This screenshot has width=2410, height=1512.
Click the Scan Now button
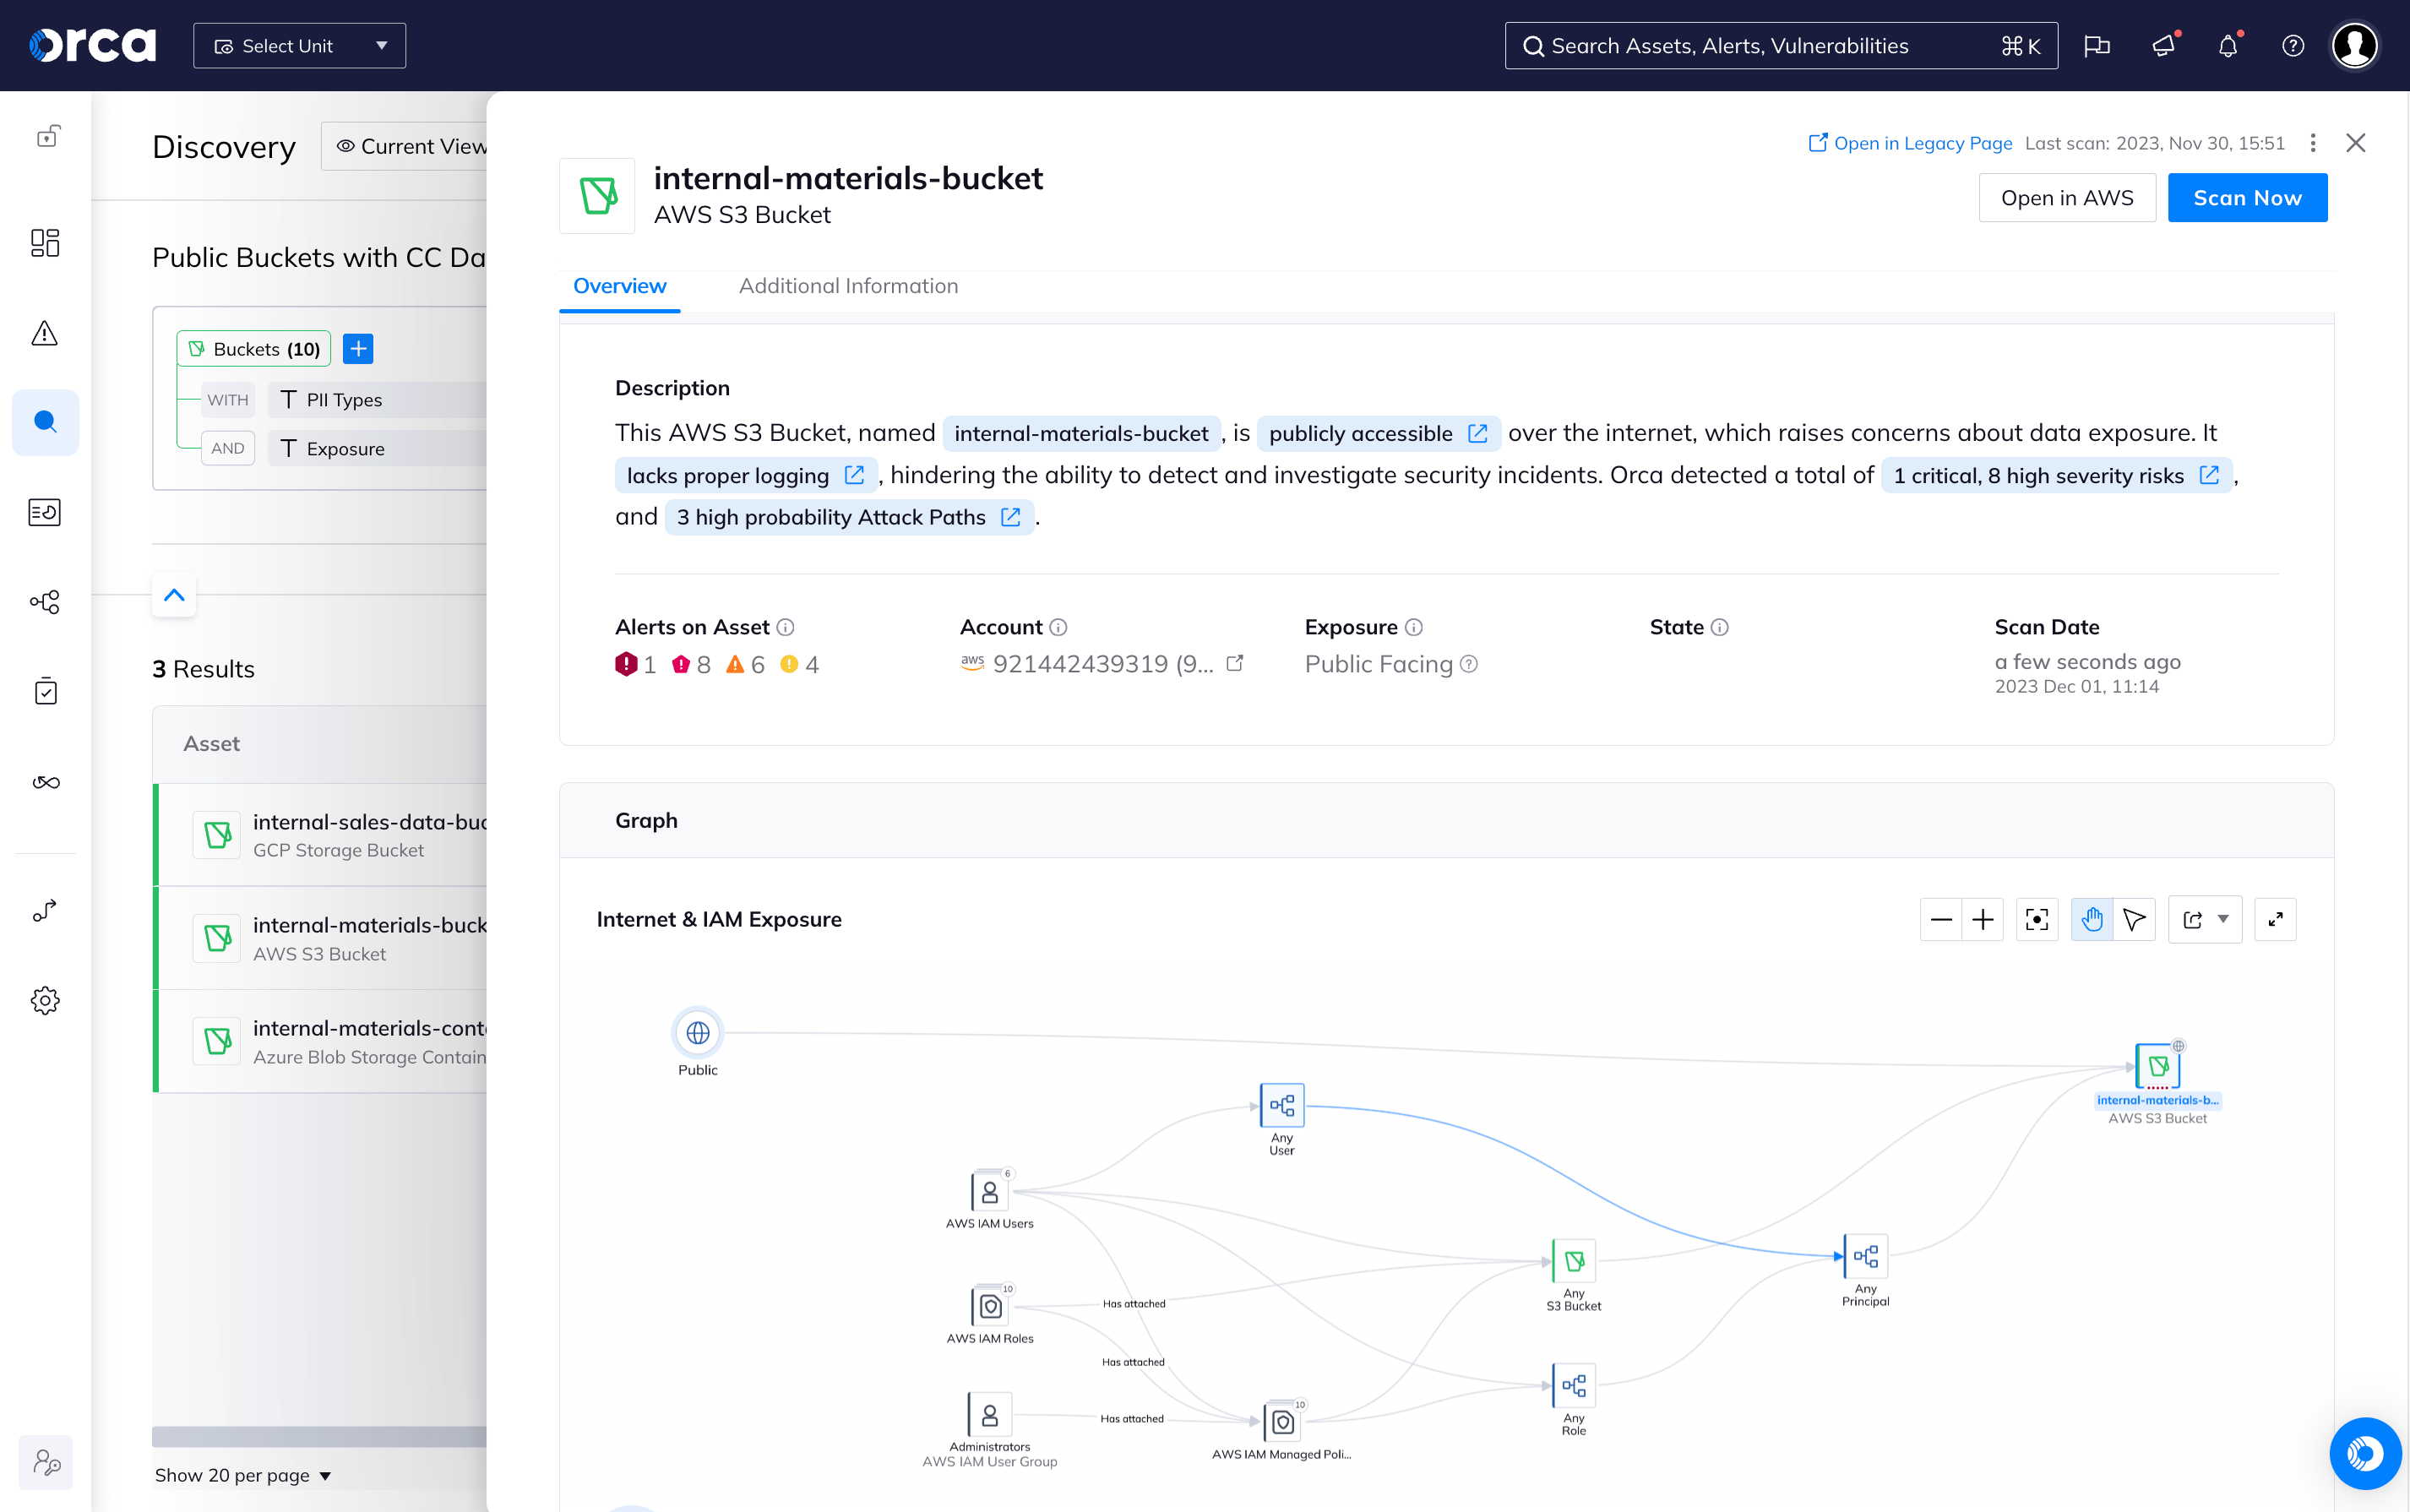2247,197
